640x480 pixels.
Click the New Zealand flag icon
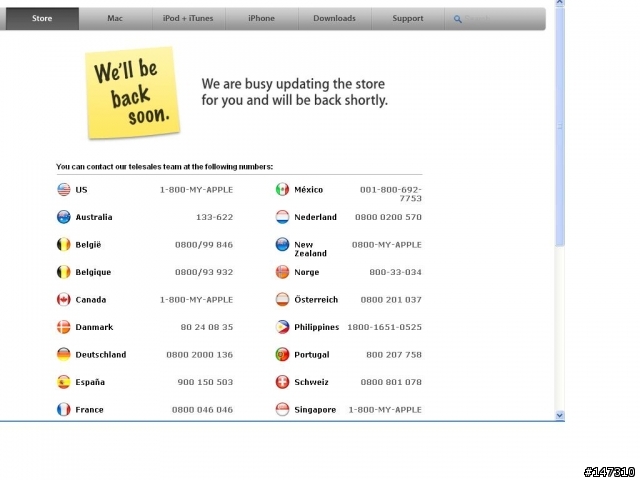[x=282, y=244]
